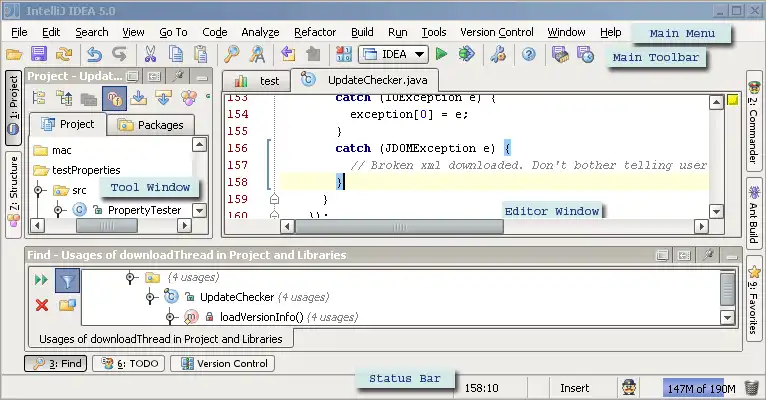Screen dimensions: 766x400
Task: Collapse the UpdateChecker usages node
Action: (x=149, y=297)
